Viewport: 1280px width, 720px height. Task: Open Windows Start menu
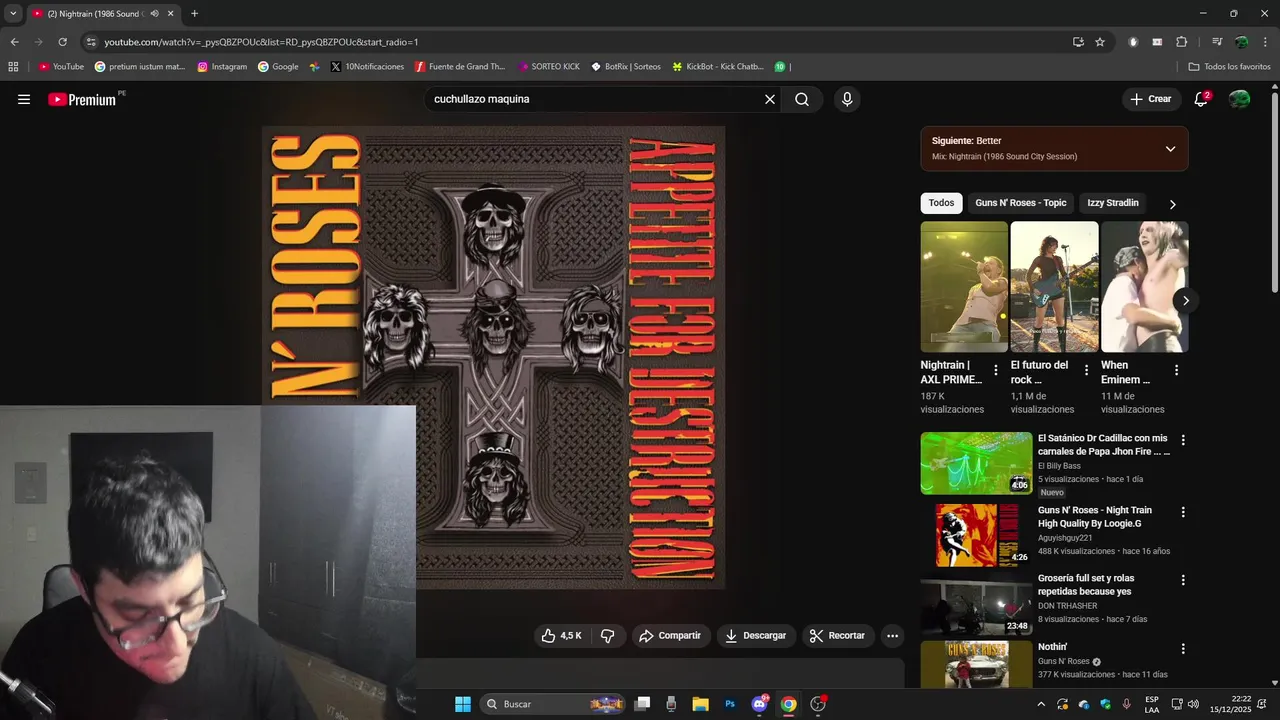[462, 704]
